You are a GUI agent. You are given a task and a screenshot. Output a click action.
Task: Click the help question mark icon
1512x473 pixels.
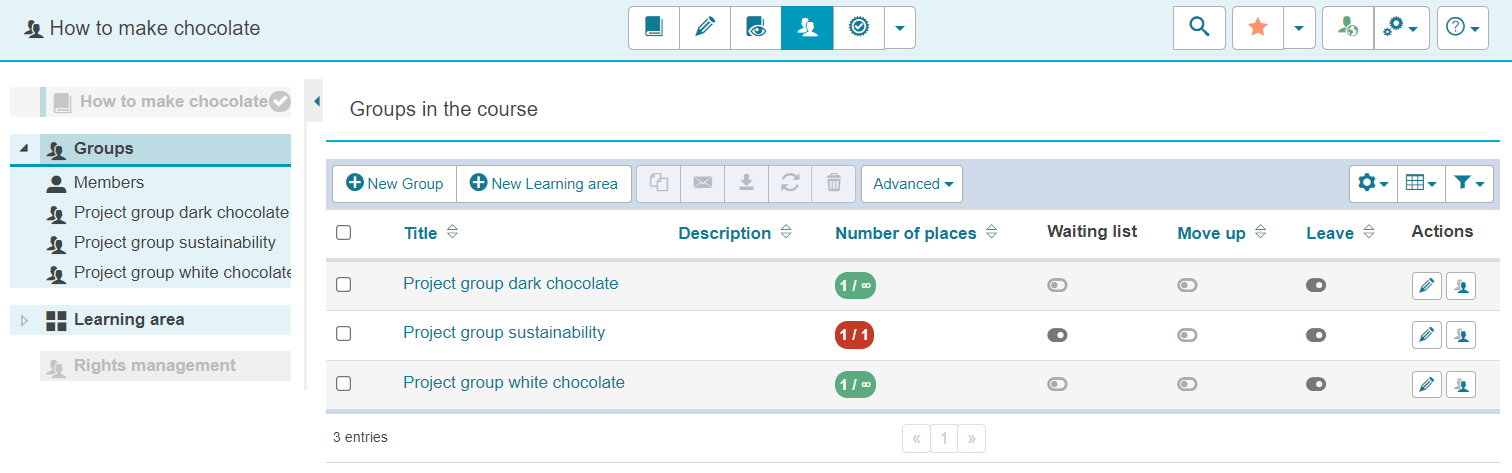pyautogui.click(x=1462, y=28)
